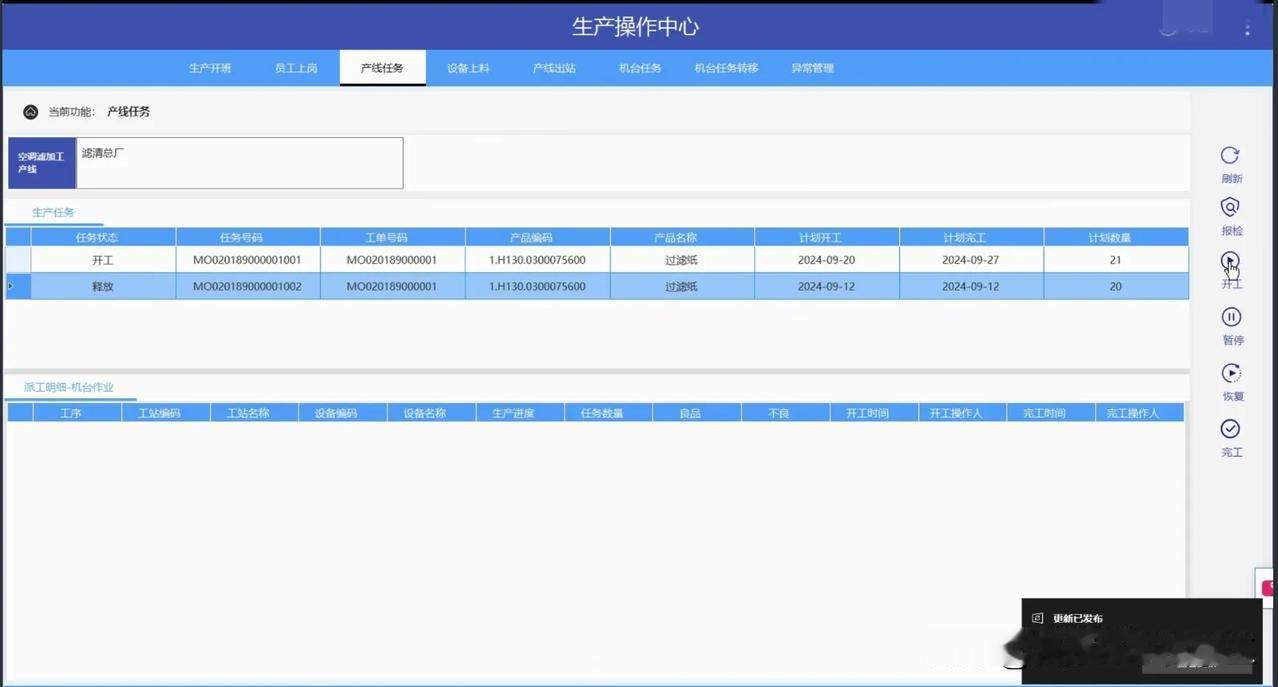Switch to the 设备上料 tab
1278x687 pixels.
pos(468,67)
